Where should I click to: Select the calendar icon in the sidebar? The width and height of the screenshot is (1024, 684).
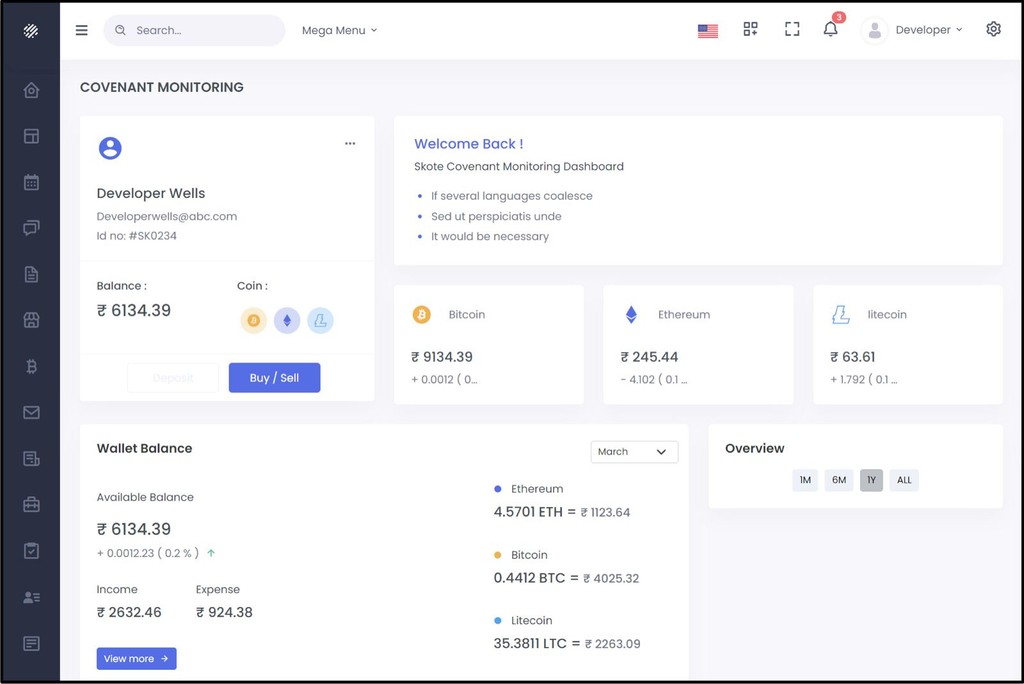[30, 182]
